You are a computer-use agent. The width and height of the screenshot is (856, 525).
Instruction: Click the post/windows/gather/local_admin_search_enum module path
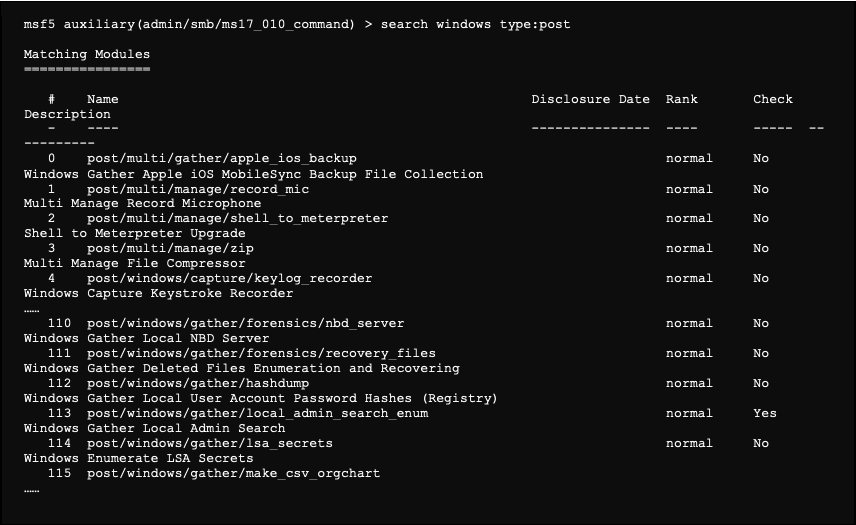tap(257, 413)
